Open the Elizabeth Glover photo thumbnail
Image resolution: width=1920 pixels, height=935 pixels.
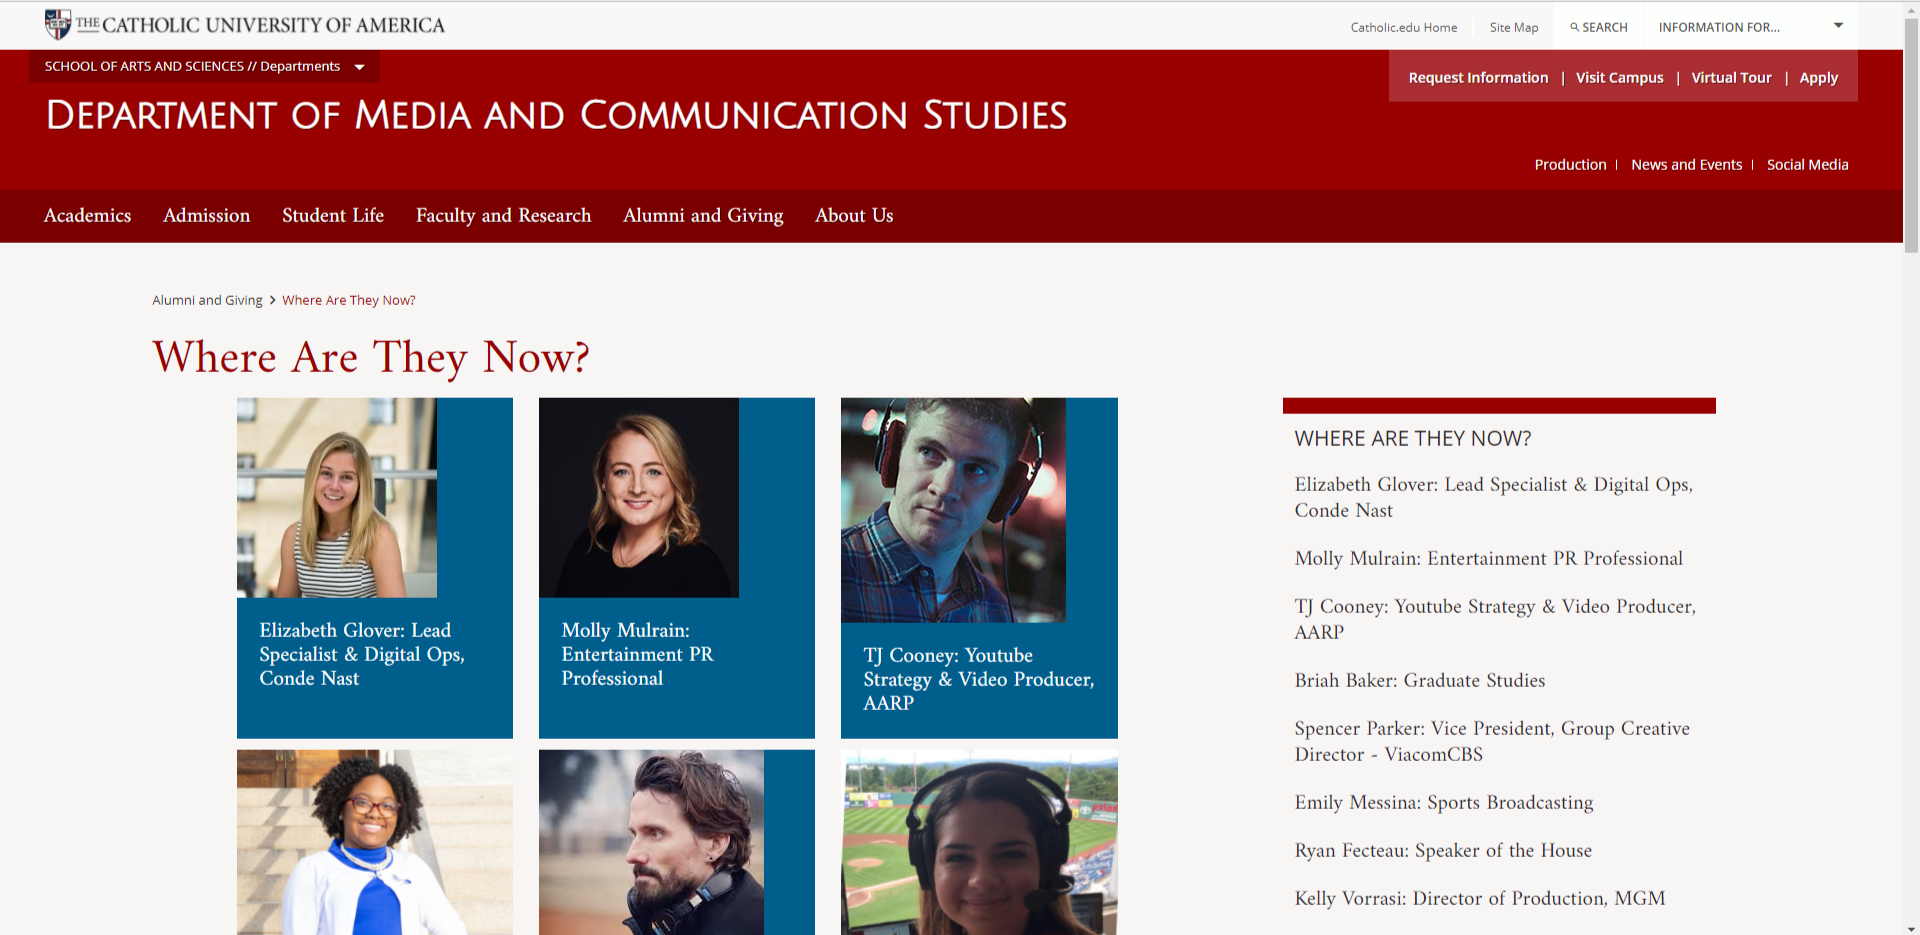pyautogui.click(x=337, y=498)
